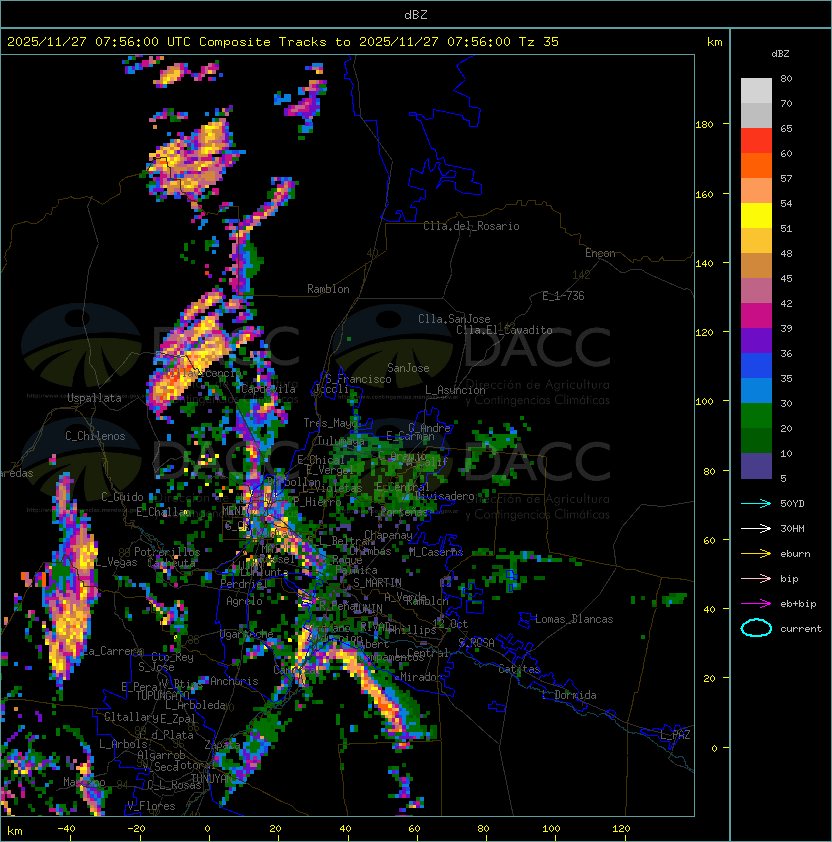Click the '100' tick on right axis
Screen dimensions: 832x842
tap(704, 401)
